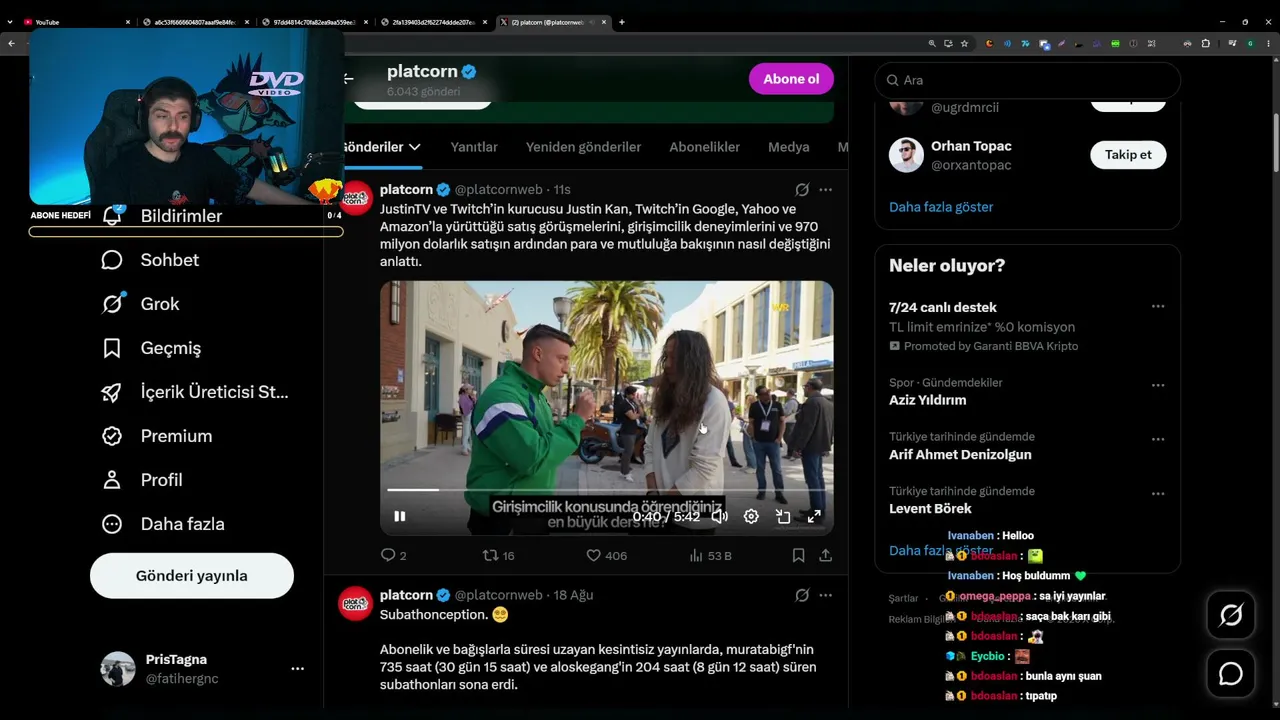
Task: Bookmark the Justin Kan post
Action: (798, 555)
